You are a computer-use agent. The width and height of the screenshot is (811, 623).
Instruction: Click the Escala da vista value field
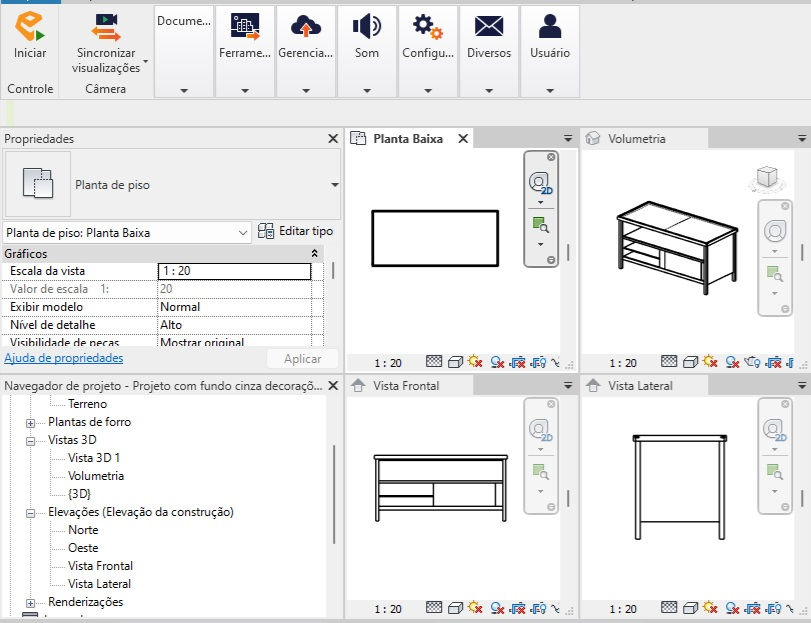[234, 271]
